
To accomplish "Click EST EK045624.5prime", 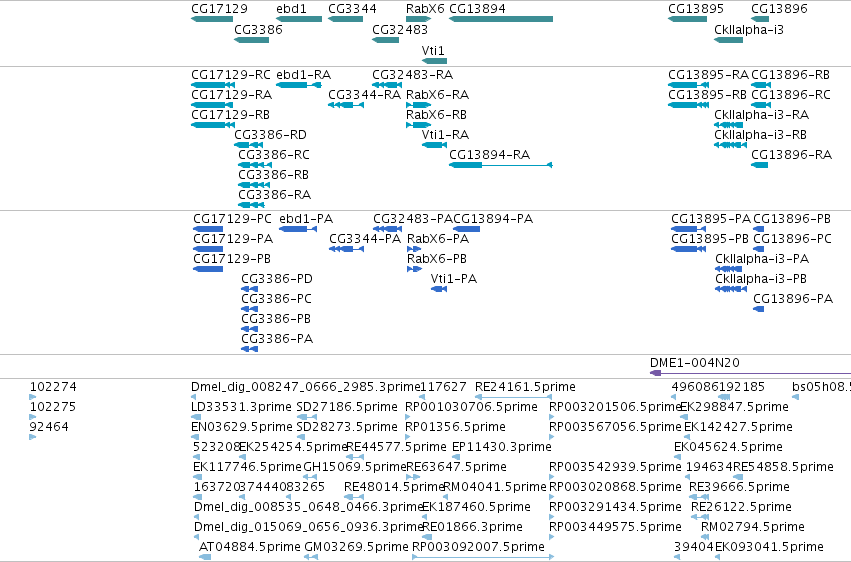I will (677, 457).
